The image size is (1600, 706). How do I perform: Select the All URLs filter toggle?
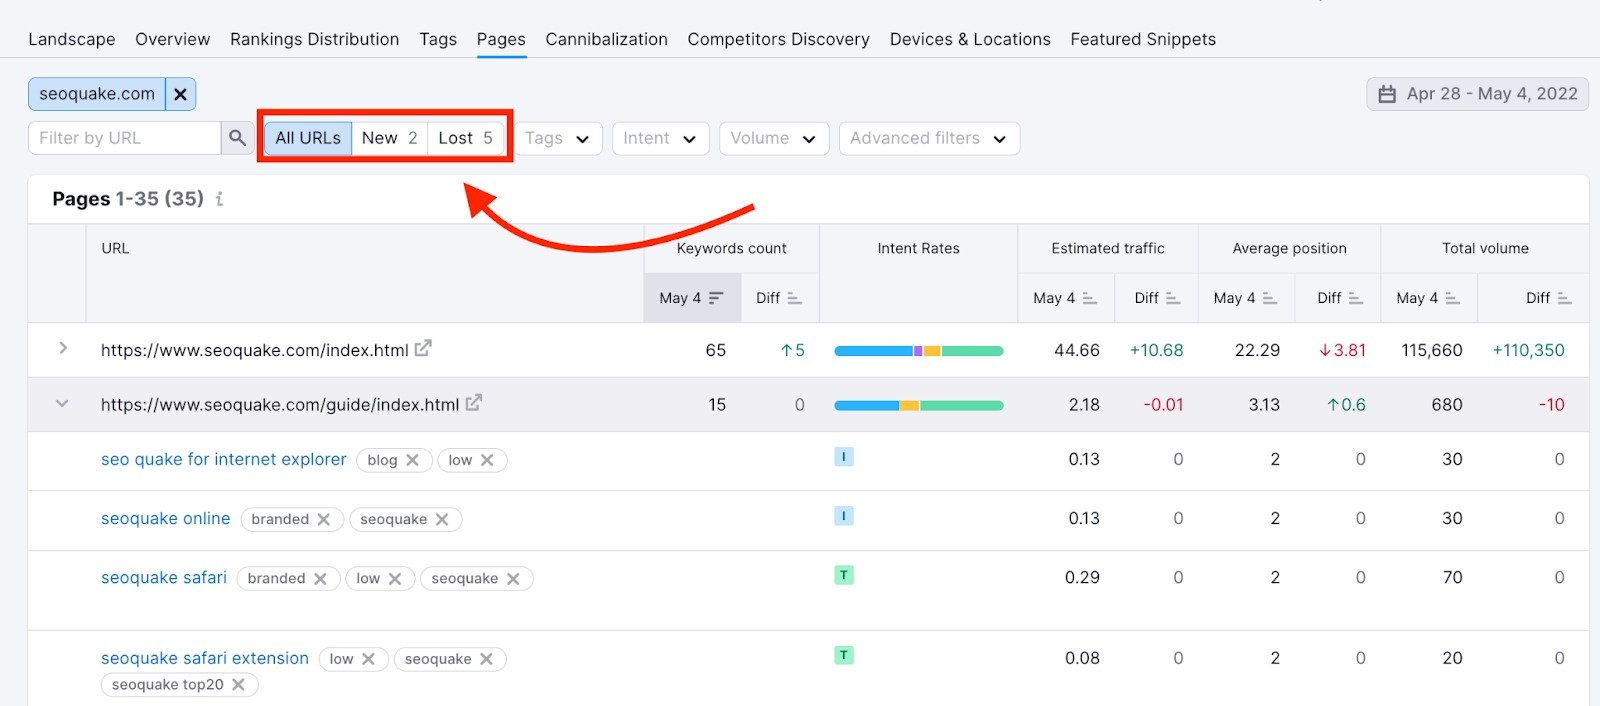coord(308,138)
